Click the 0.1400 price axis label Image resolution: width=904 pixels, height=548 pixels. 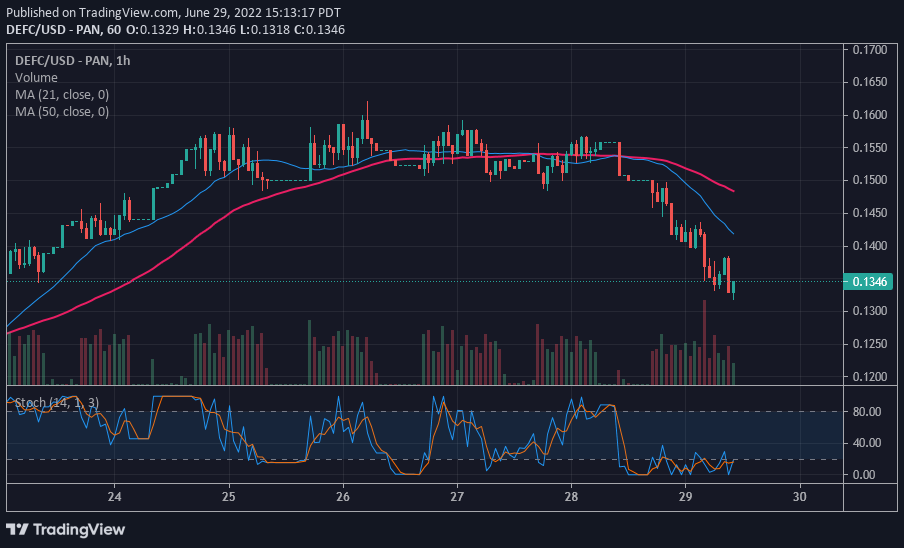pyautogui.click(x=870, y=245)
